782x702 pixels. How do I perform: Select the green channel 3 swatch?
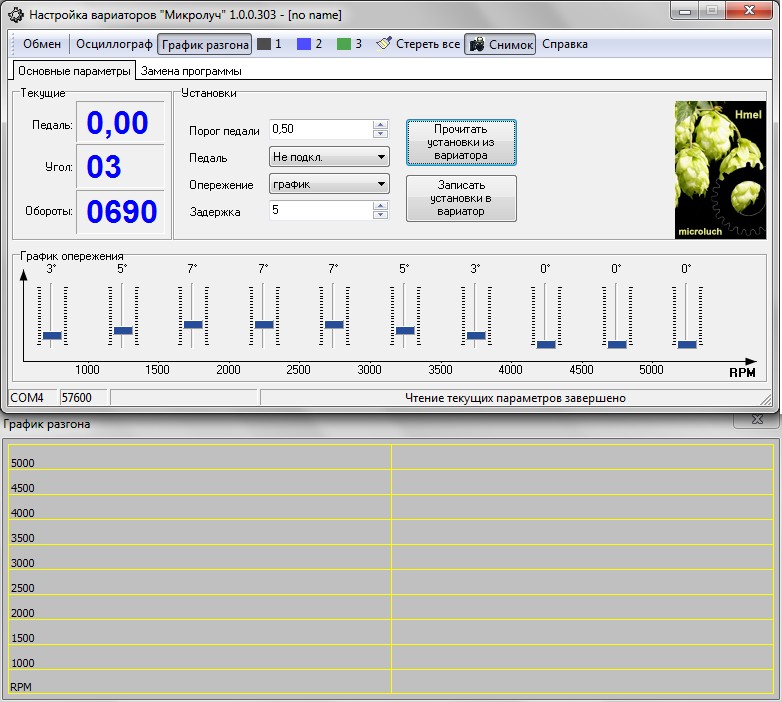pyautogui.click(x=344, y=44)
